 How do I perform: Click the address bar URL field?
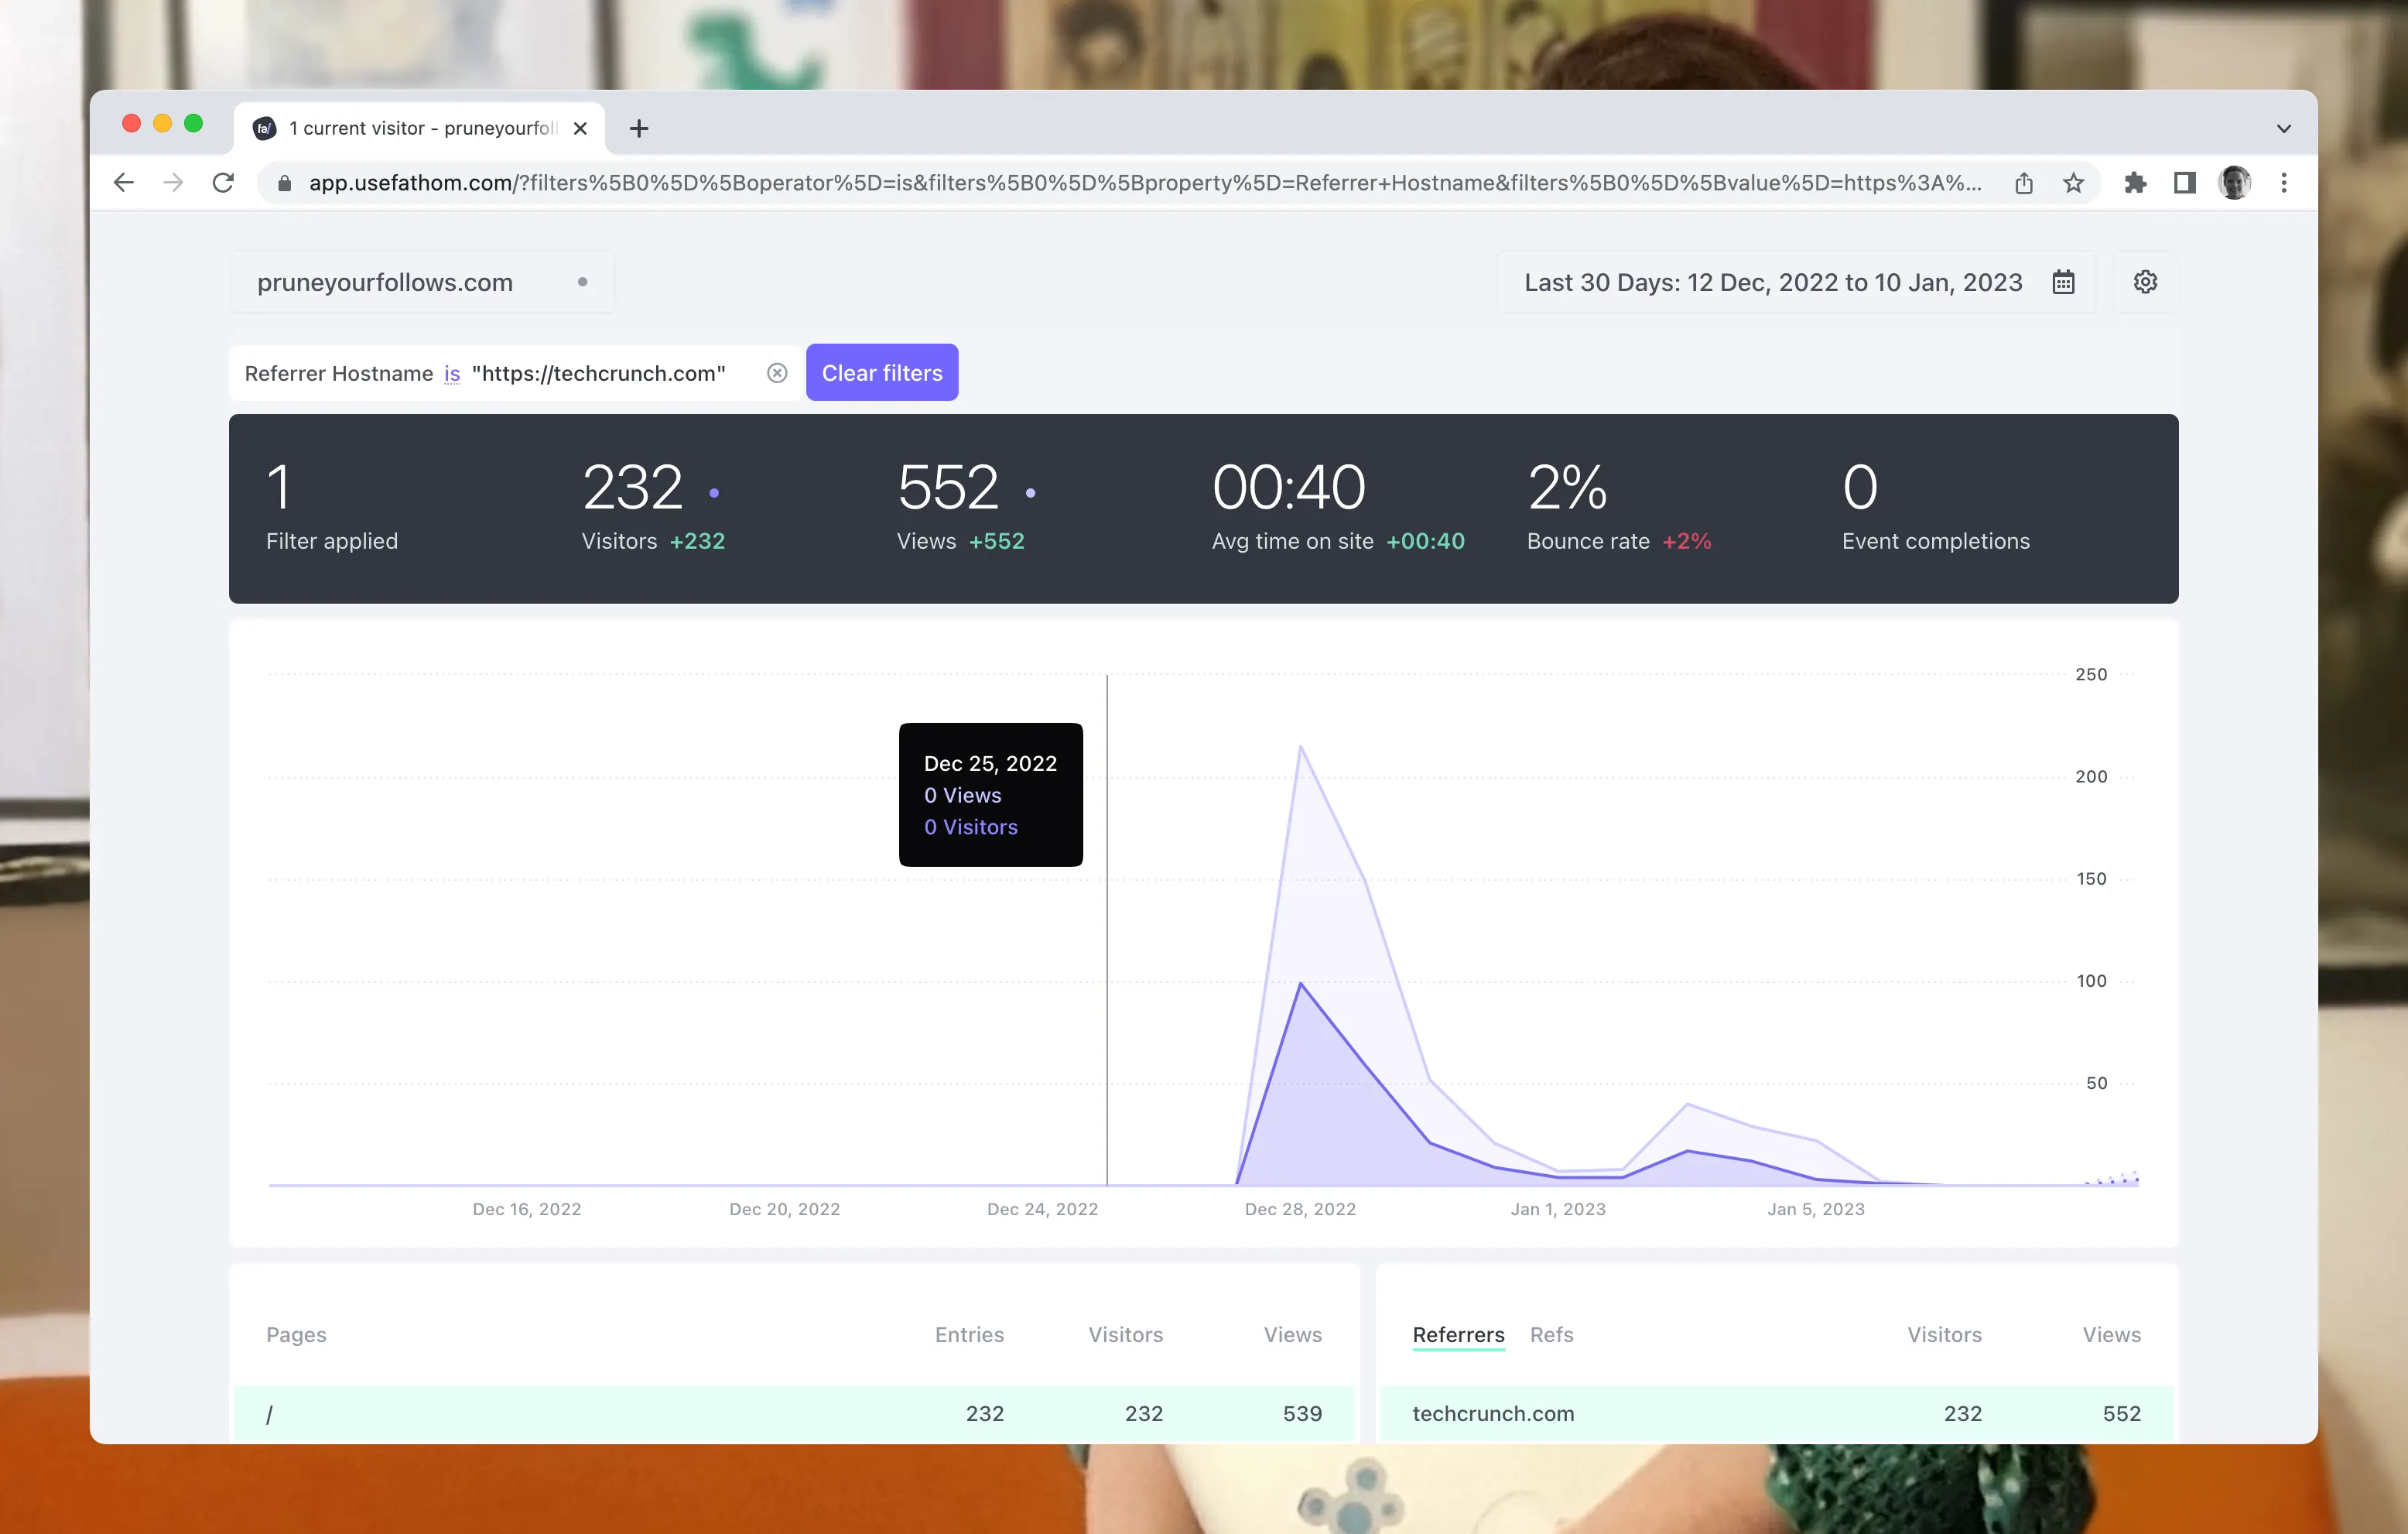[x=1140, y=183]
